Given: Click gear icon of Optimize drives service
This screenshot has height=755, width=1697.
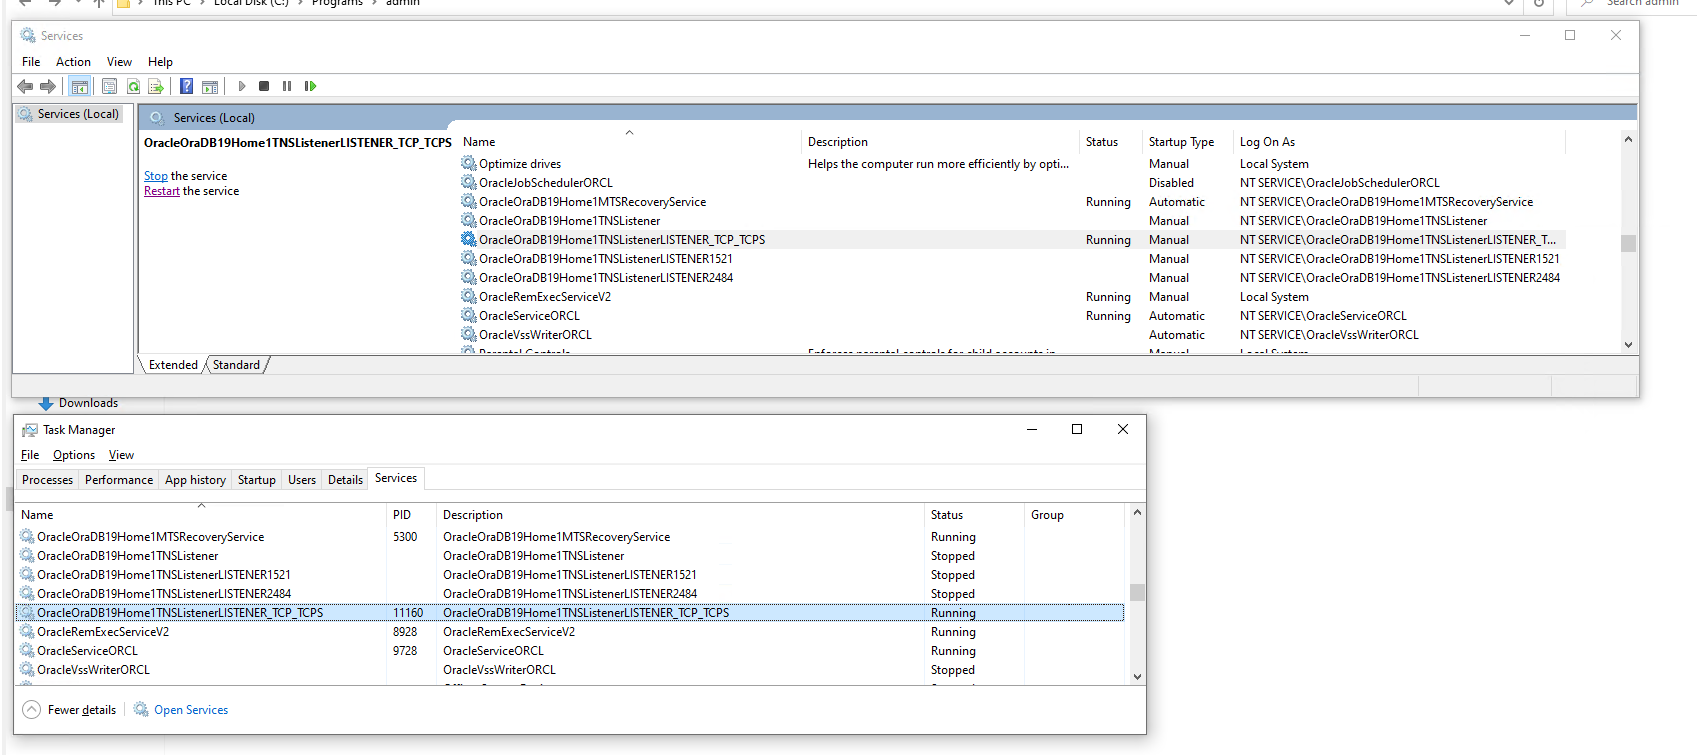Looking at the screenshot, I should 468,163.
